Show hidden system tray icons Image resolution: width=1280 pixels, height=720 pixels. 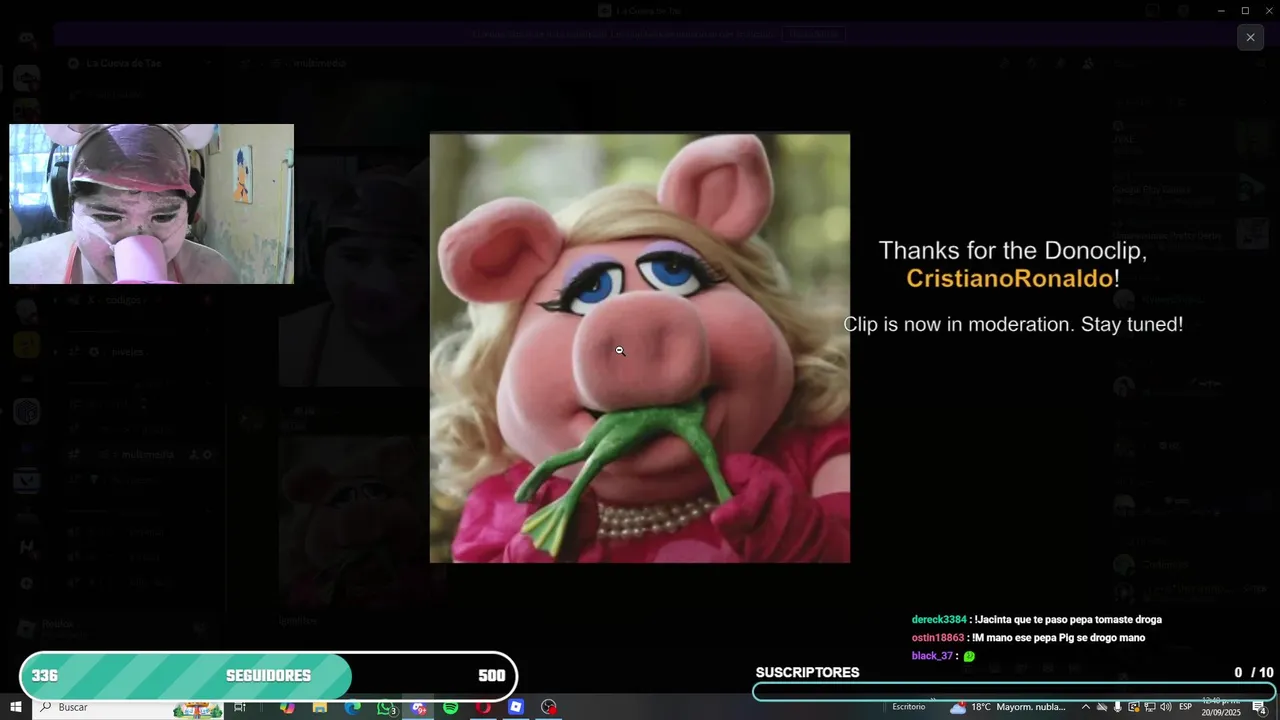[x=1086, y=707]
